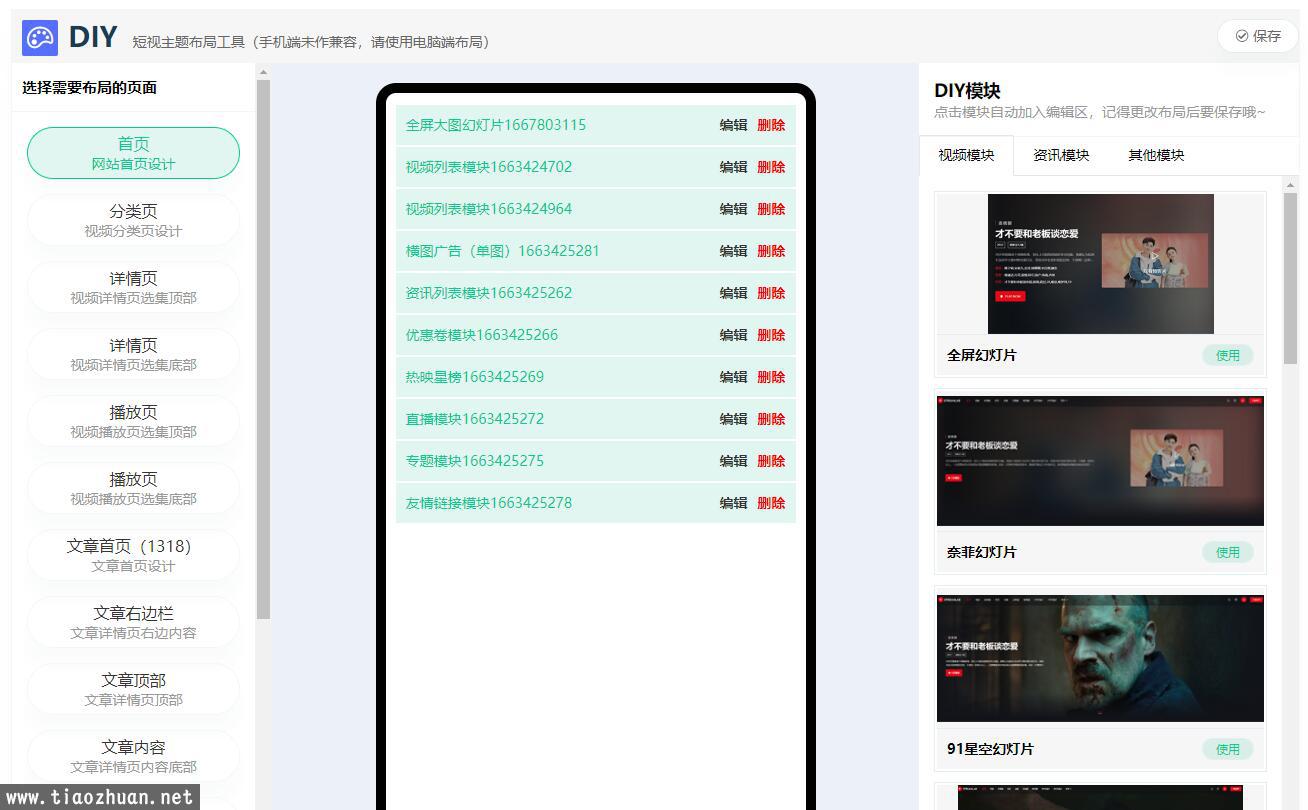
Task: Click the 全屏幻灯片 preview thumbnail
Action: [1100, 264]
